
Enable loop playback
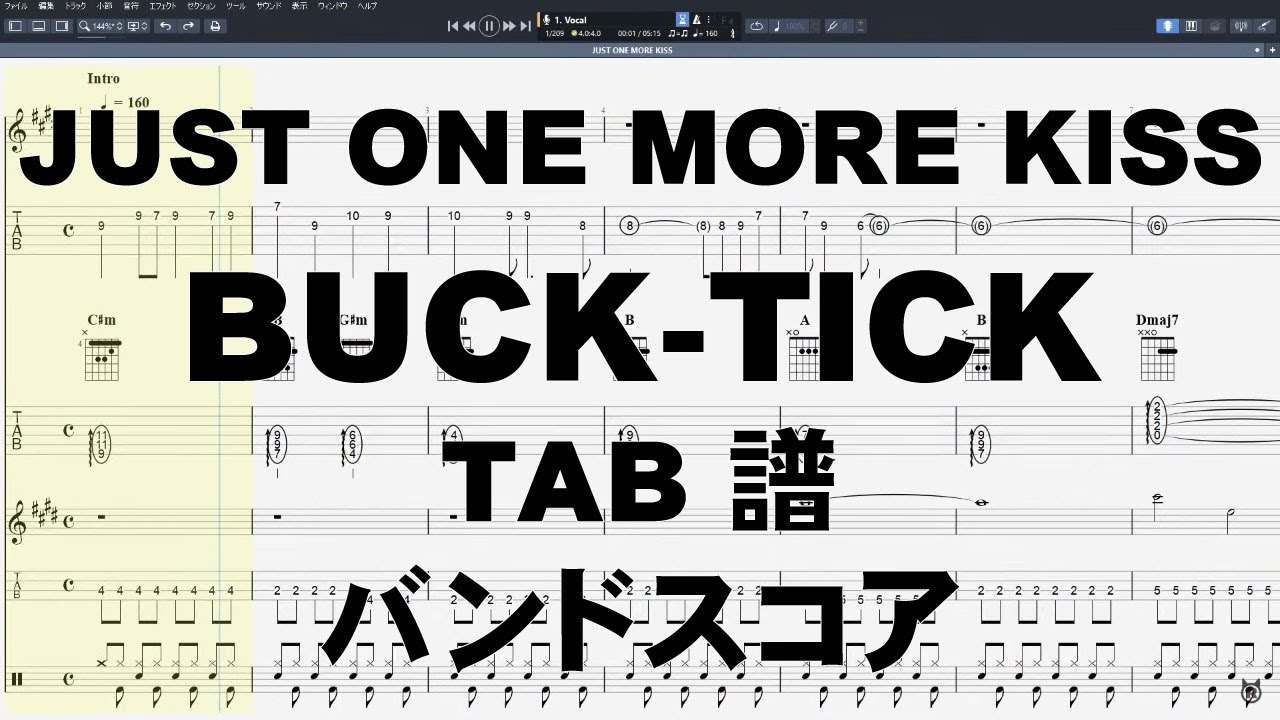[756, 26]
